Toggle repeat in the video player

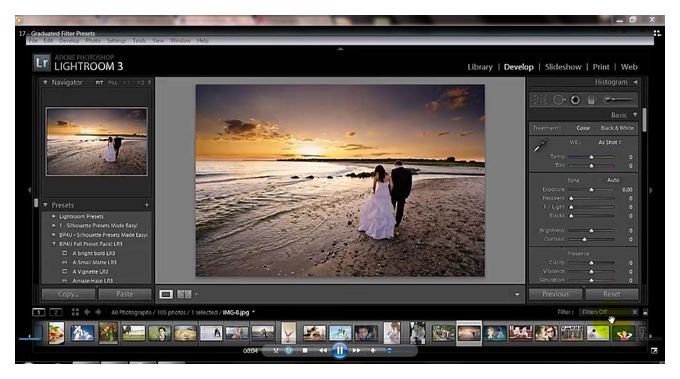[x=289, y=350]
